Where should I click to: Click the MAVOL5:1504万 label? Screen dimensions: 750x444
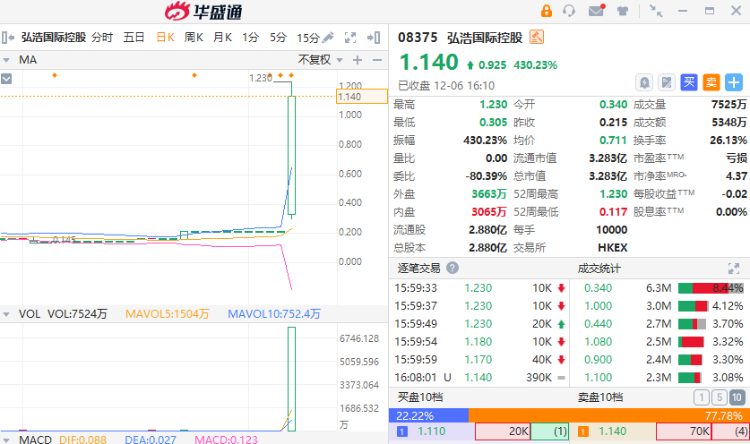(167, 314)
